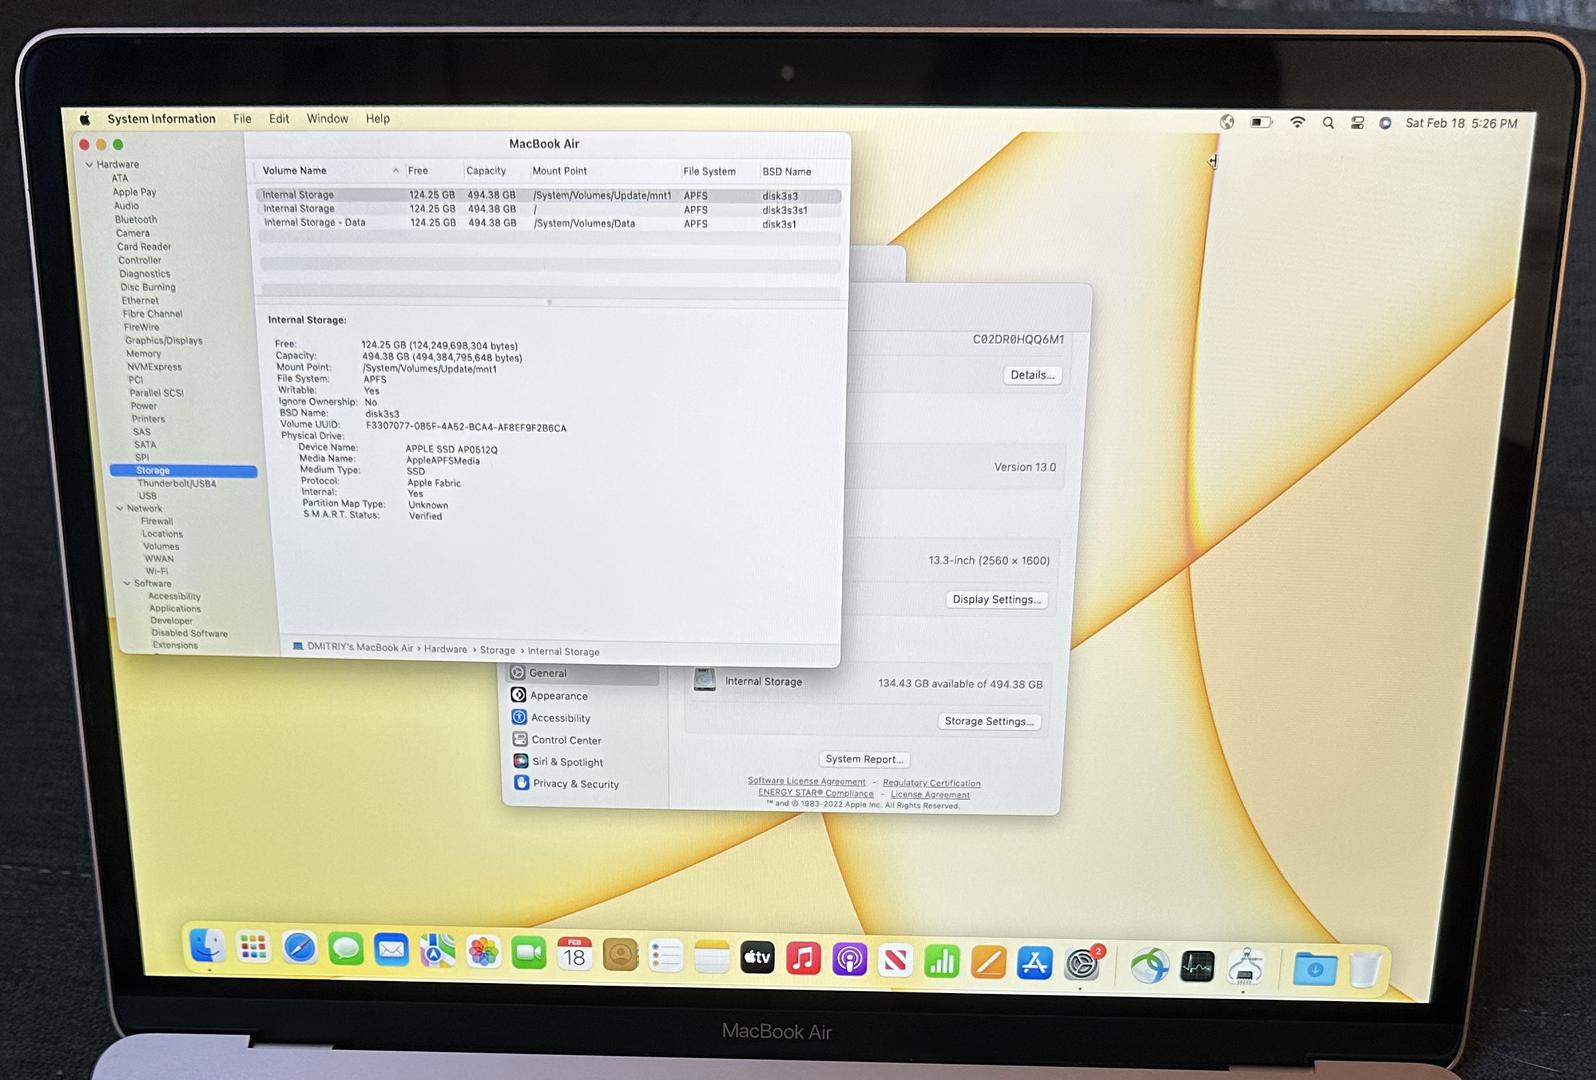Open the Apple menu

coord(85,118)
